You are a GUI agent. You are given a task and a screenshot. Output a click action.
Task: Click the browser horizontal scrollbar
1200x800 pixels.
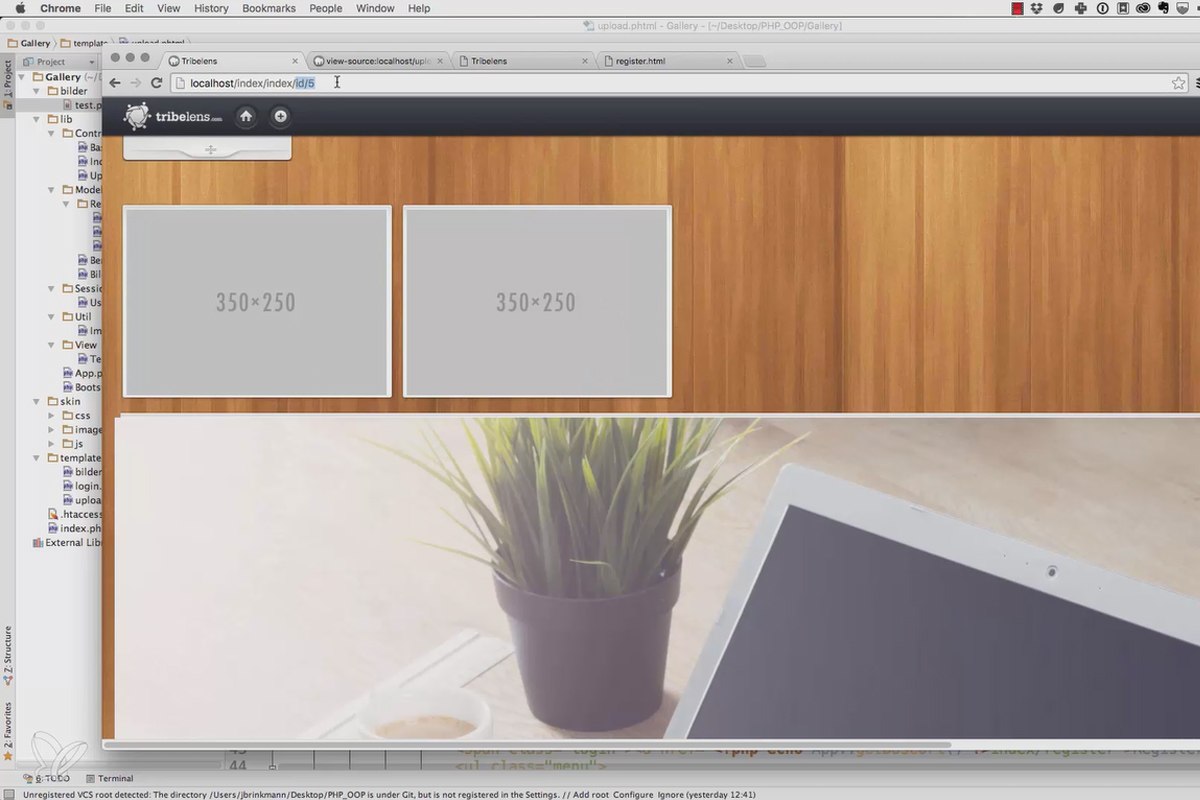(528, 744)
